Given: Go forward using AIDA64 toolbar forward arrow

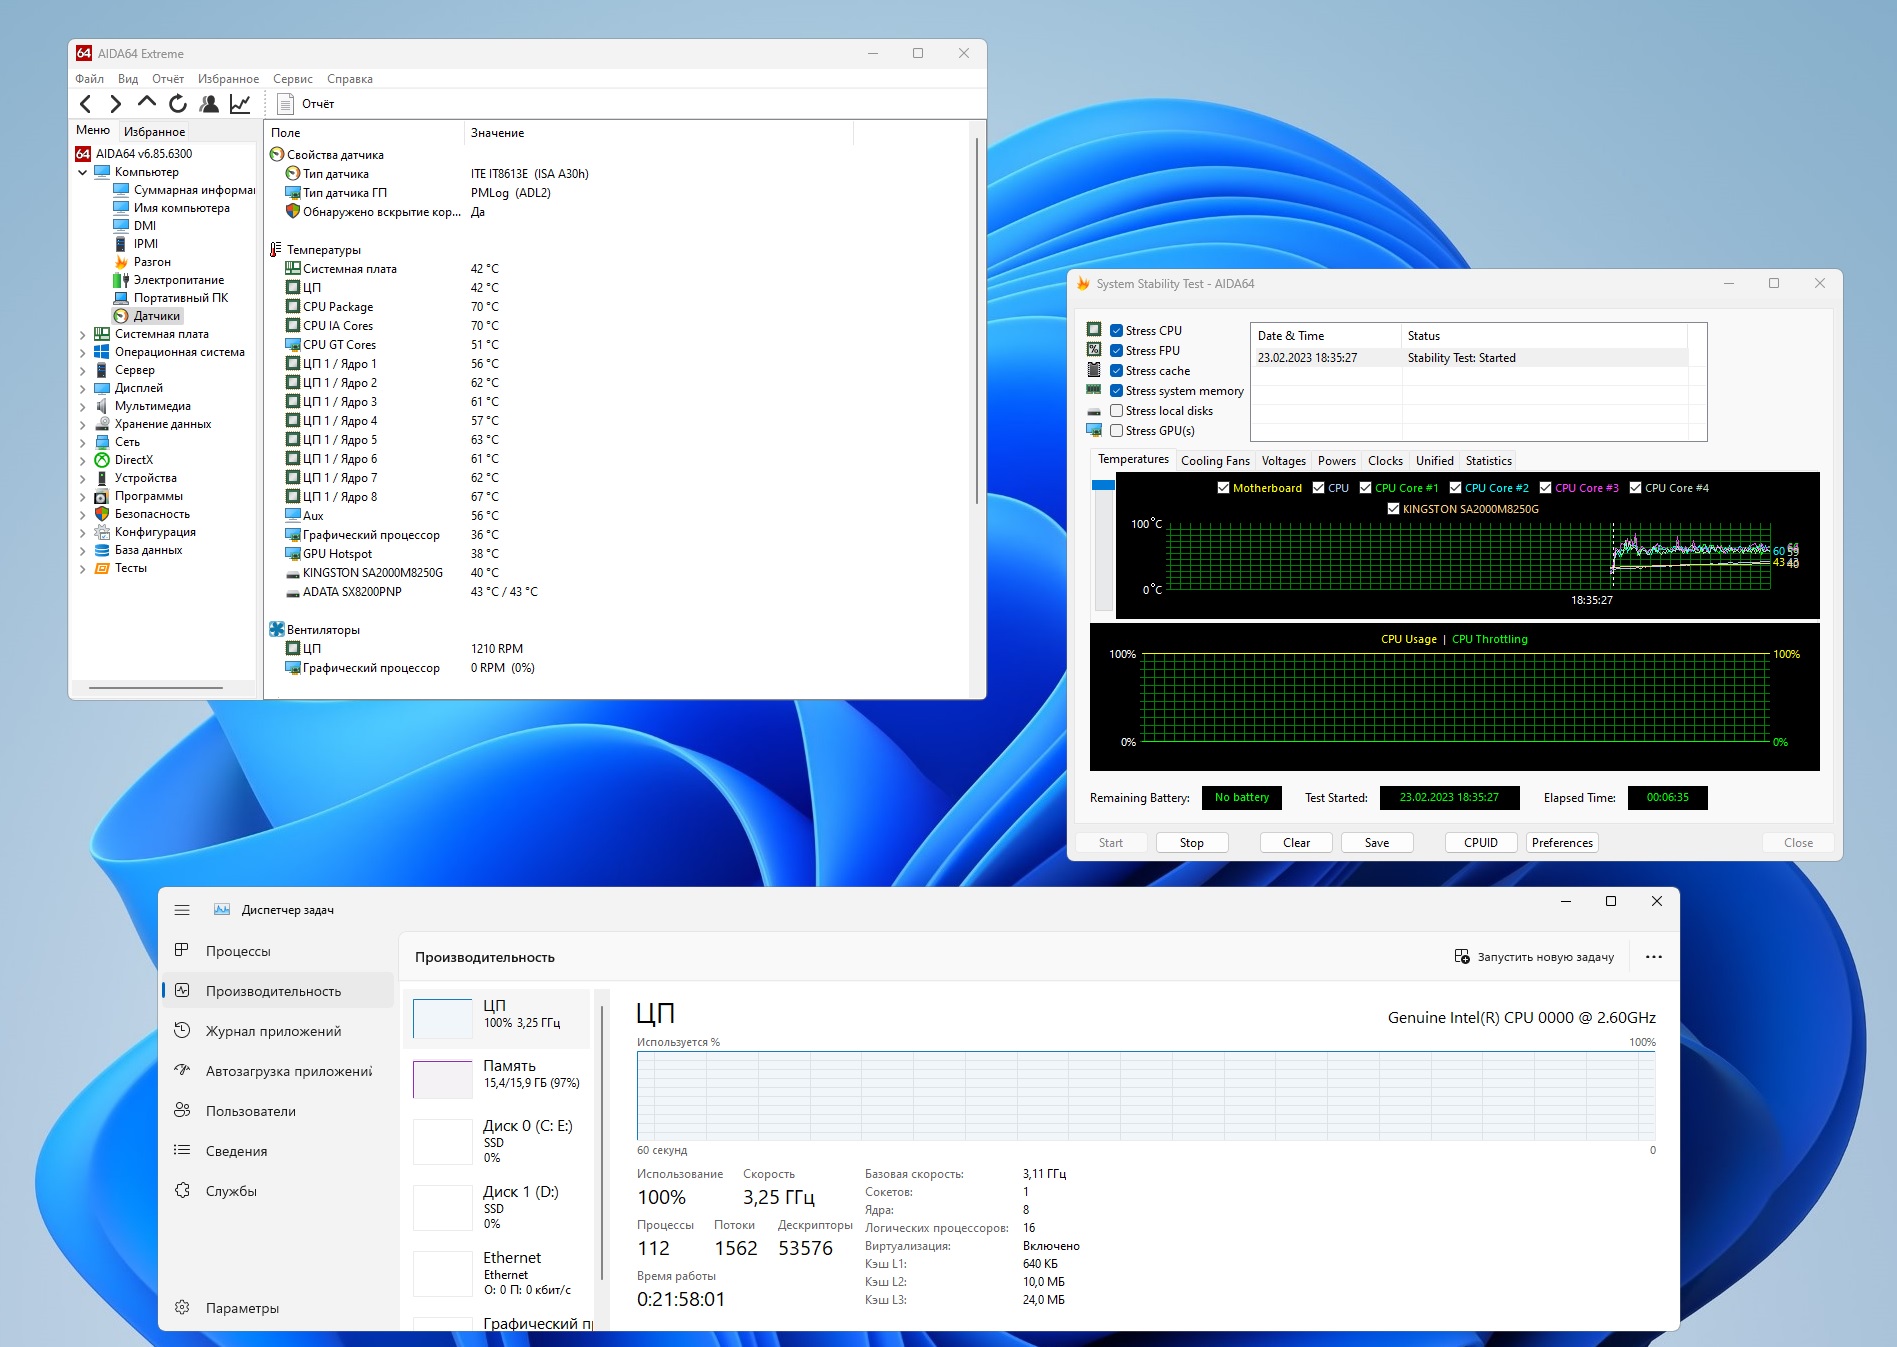Looking at the screenshot, I should point(116,104).
